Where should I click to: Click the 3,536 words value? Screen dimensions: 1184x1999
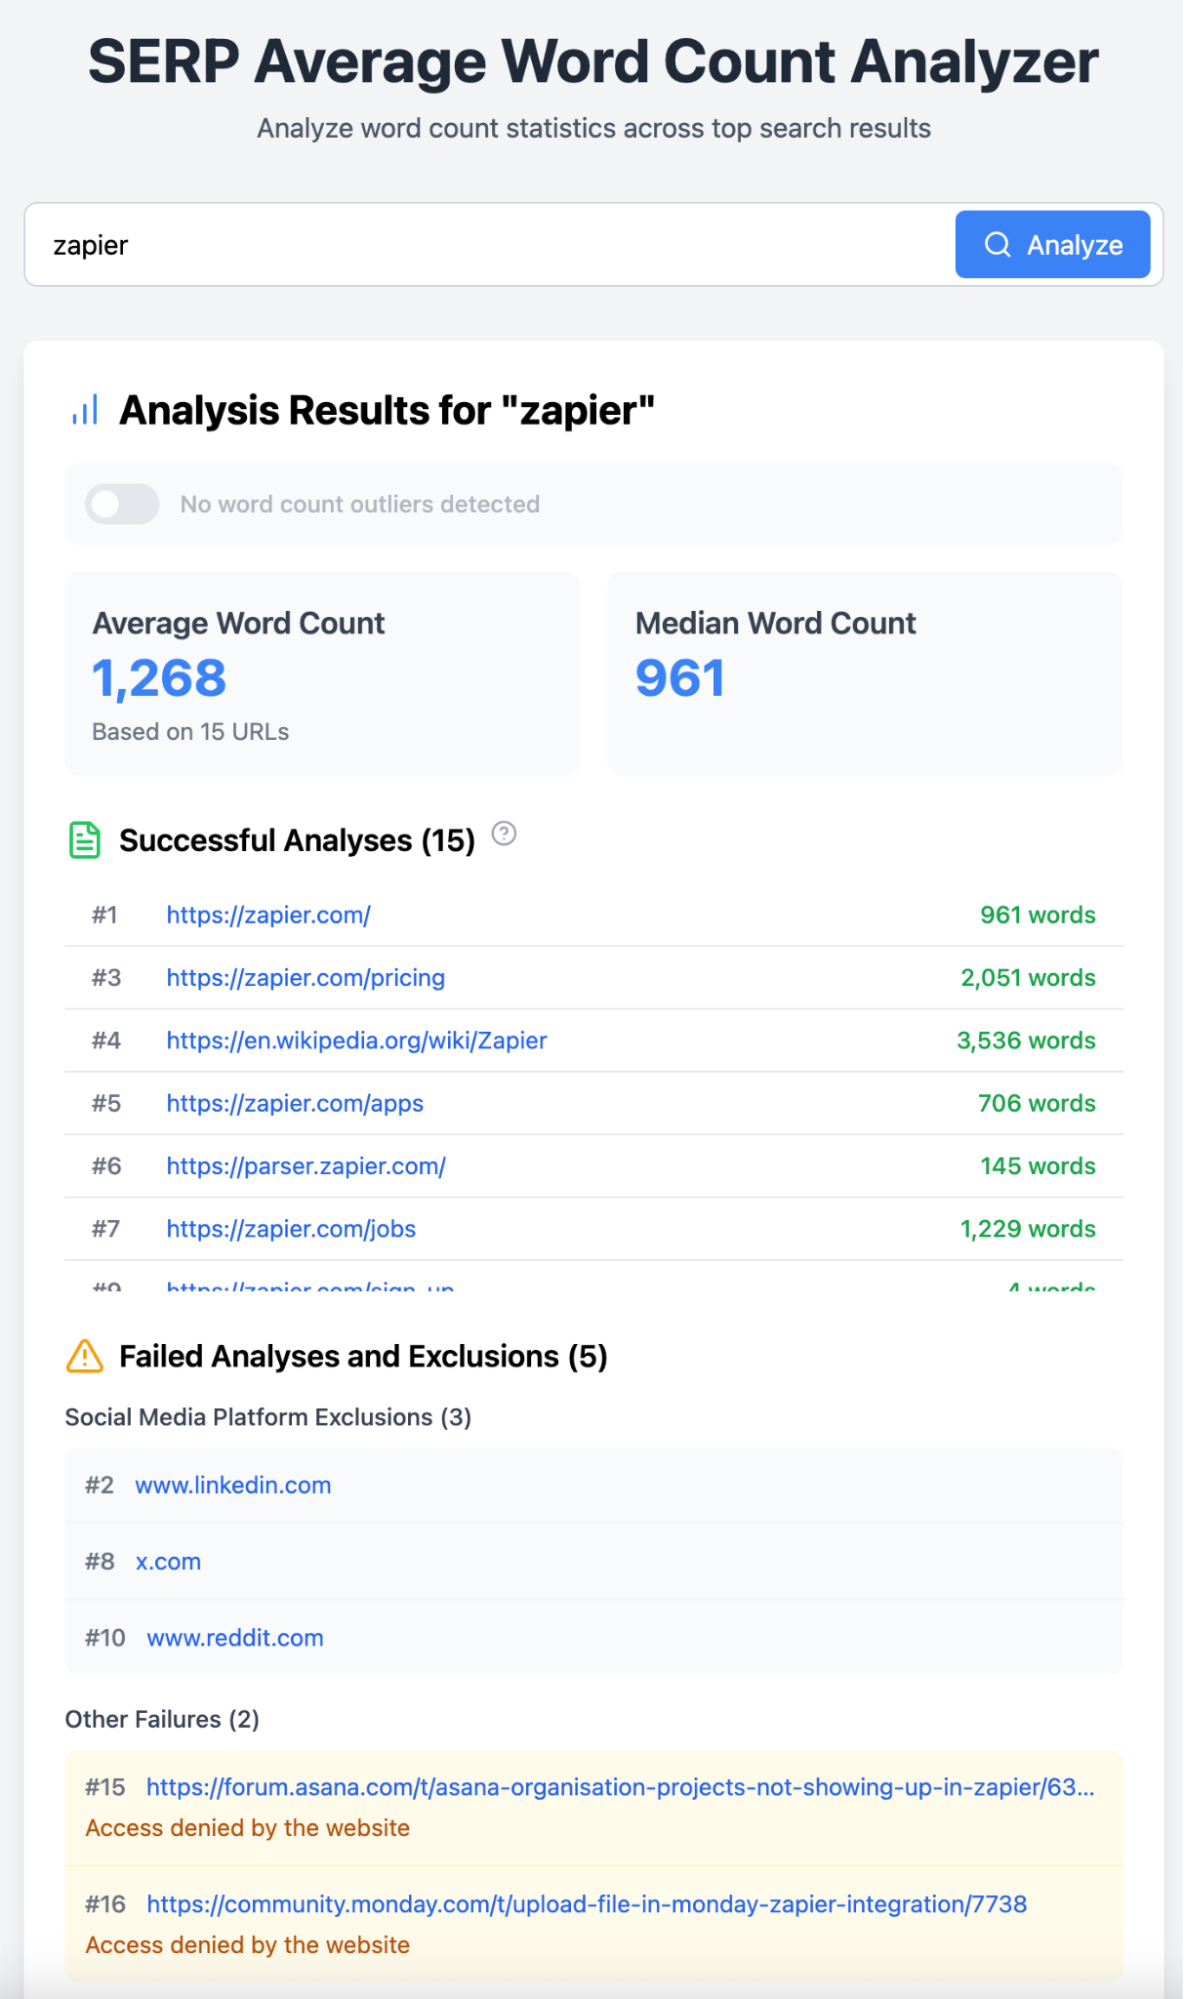(x=1026, y=1041)
